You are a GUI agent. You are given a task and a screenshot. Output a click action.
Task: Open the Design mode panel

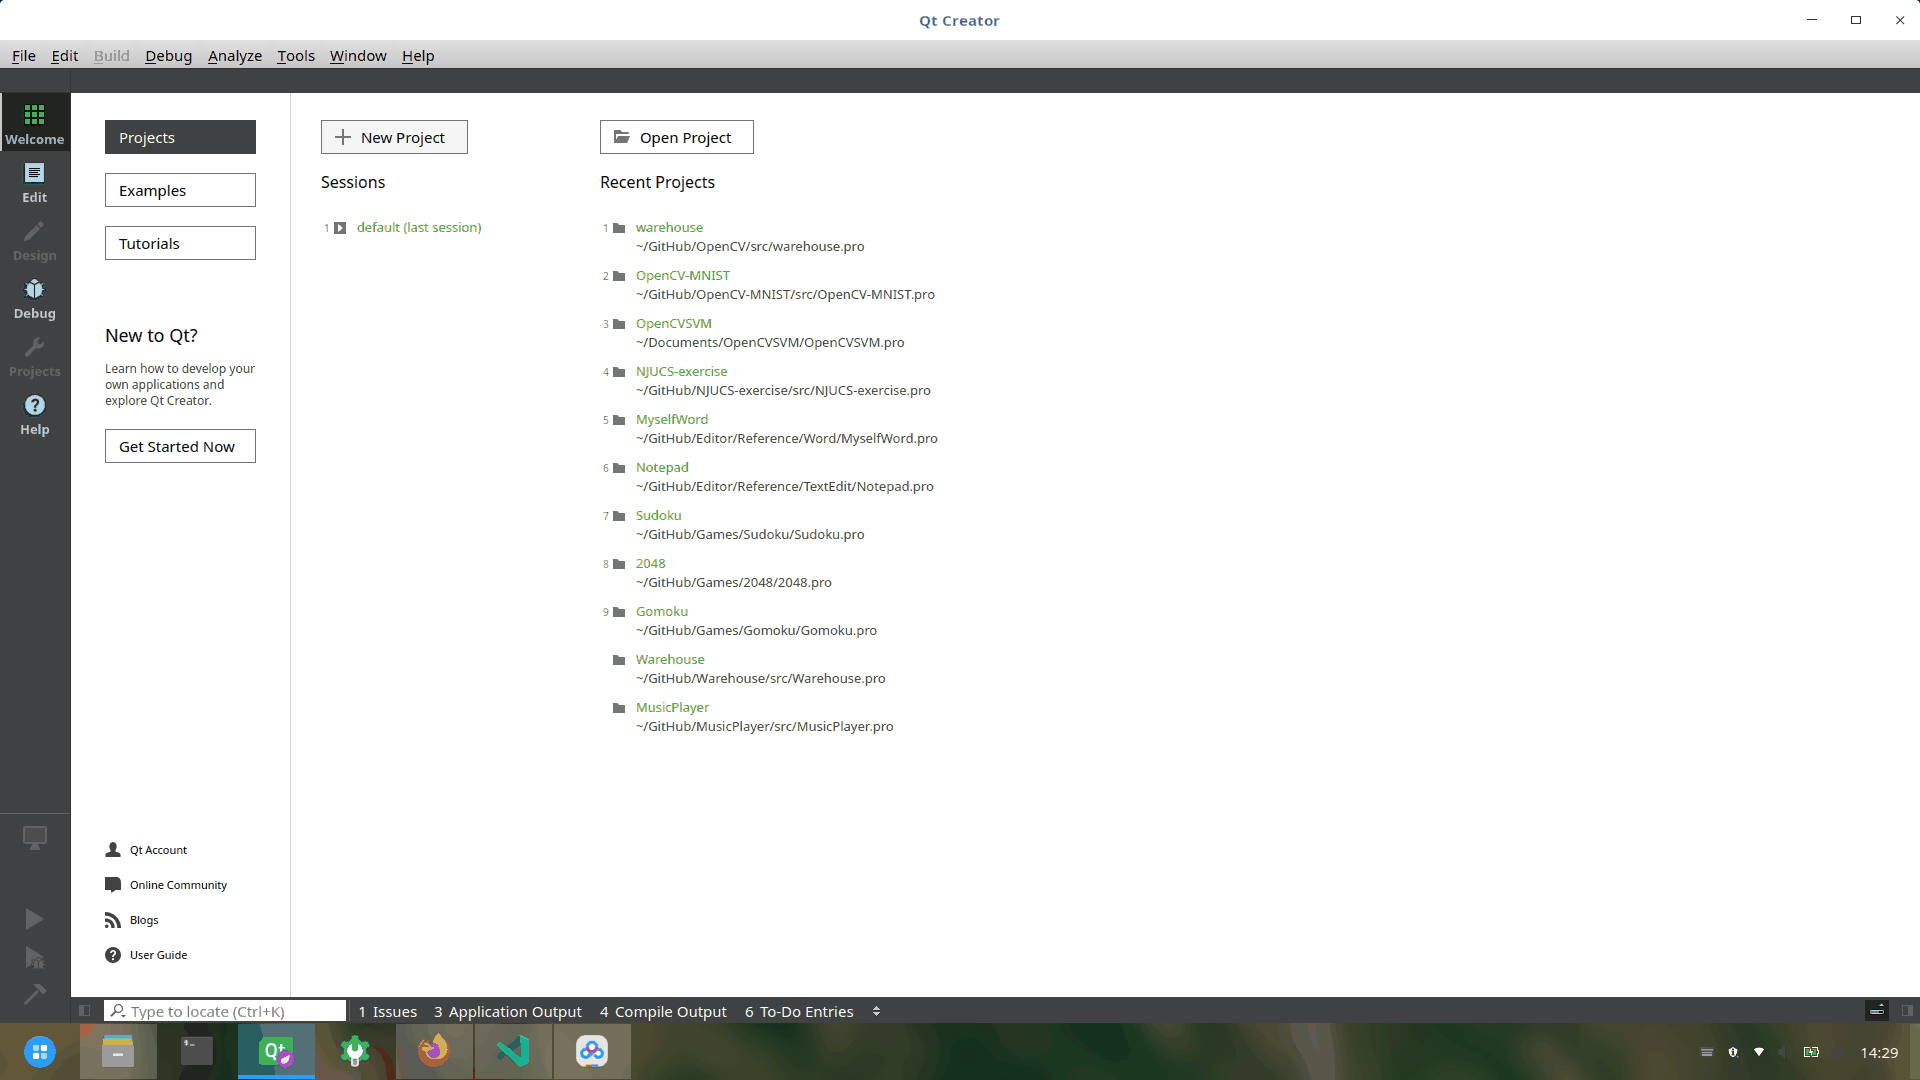34,241
